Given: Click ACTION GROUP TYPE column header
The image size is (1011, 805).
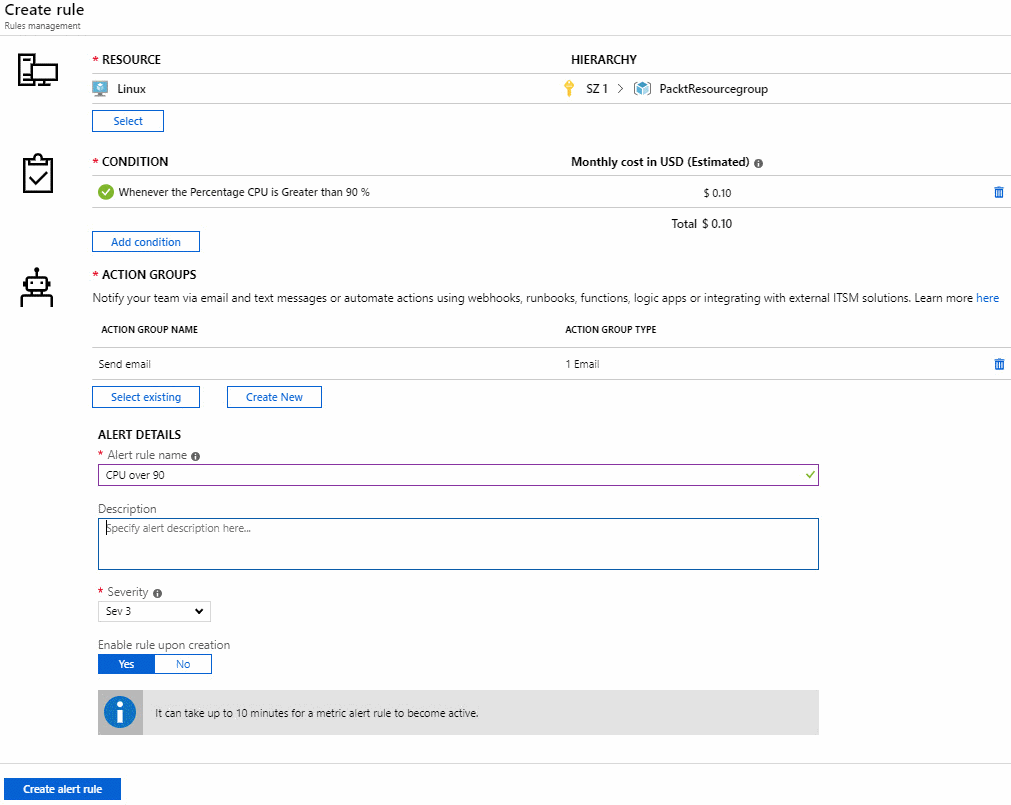Looking at the screenshot, I should [x=611, y=329].
